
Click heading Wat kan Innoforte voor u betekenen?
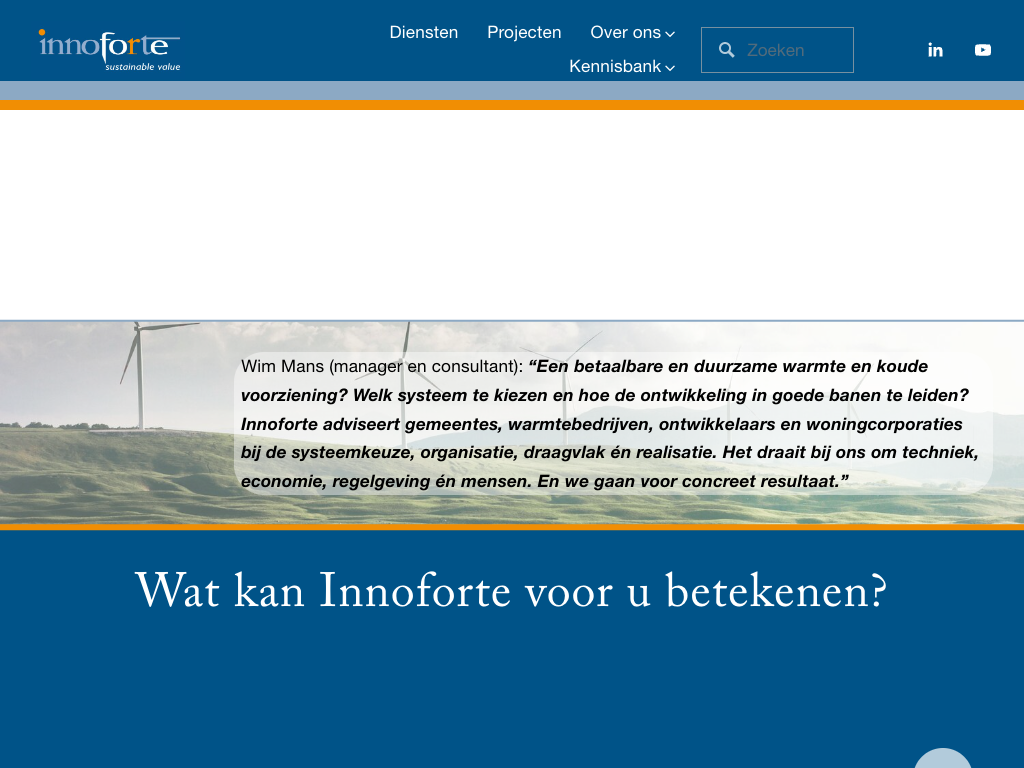pos(511,591)
